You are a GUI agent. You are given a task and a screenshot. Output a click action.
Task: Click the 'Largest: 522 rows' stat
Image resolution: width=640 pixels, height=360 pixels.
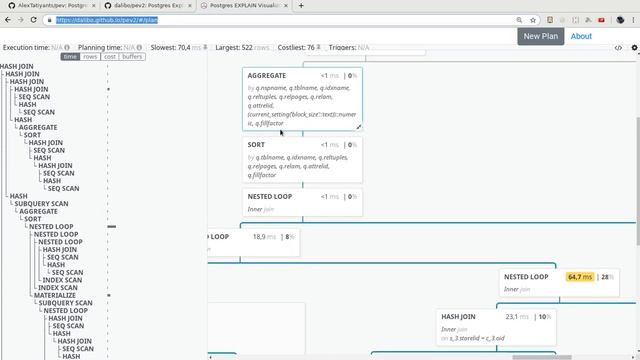point(242,47)
